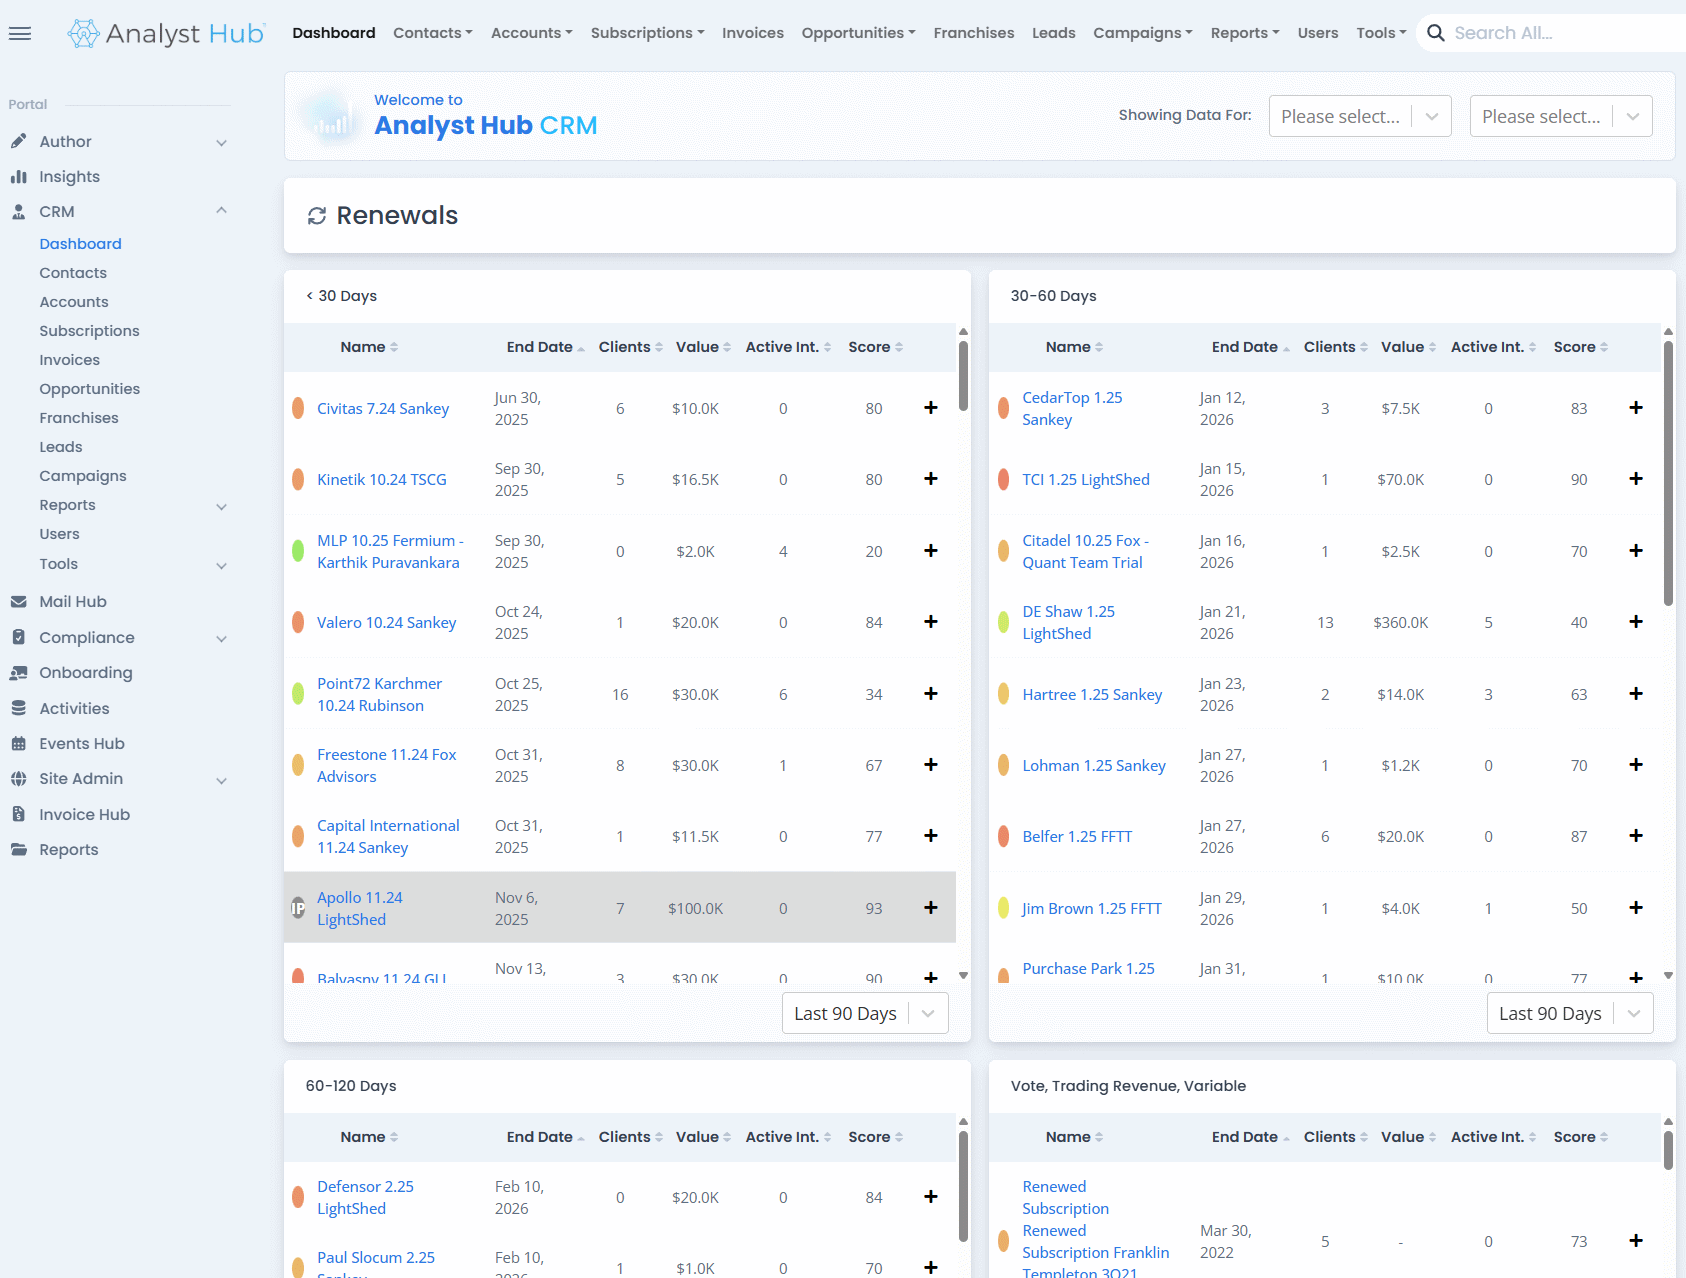Click the Invoice Hub document icon

point(19,814)
